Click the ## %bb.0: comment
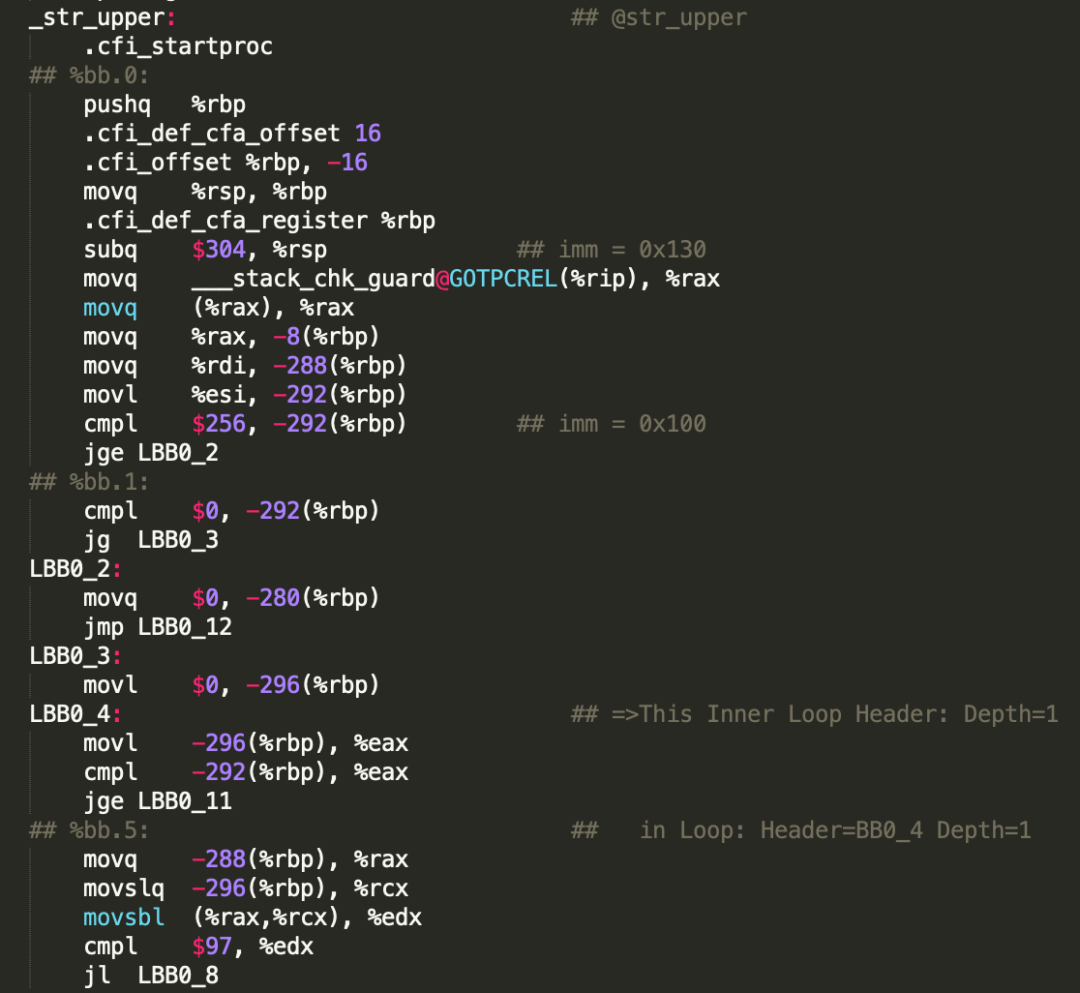Image resolution: width=1080 pixels, height=993 pixels. coord(89,76)
